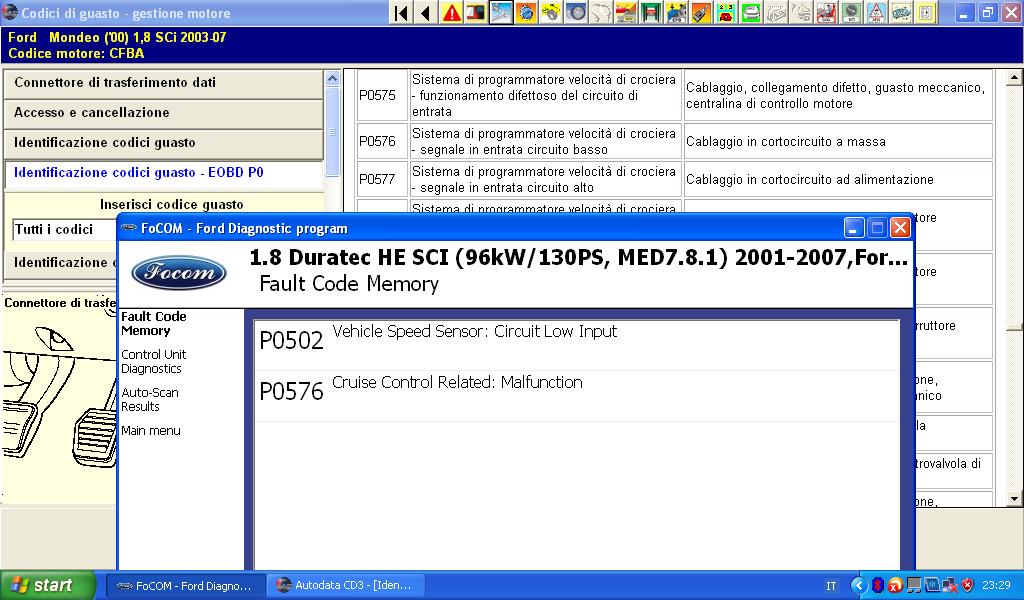Open Control Unit Diagnostics link
Screen dimensions: 1024x600
click(153, 362)
